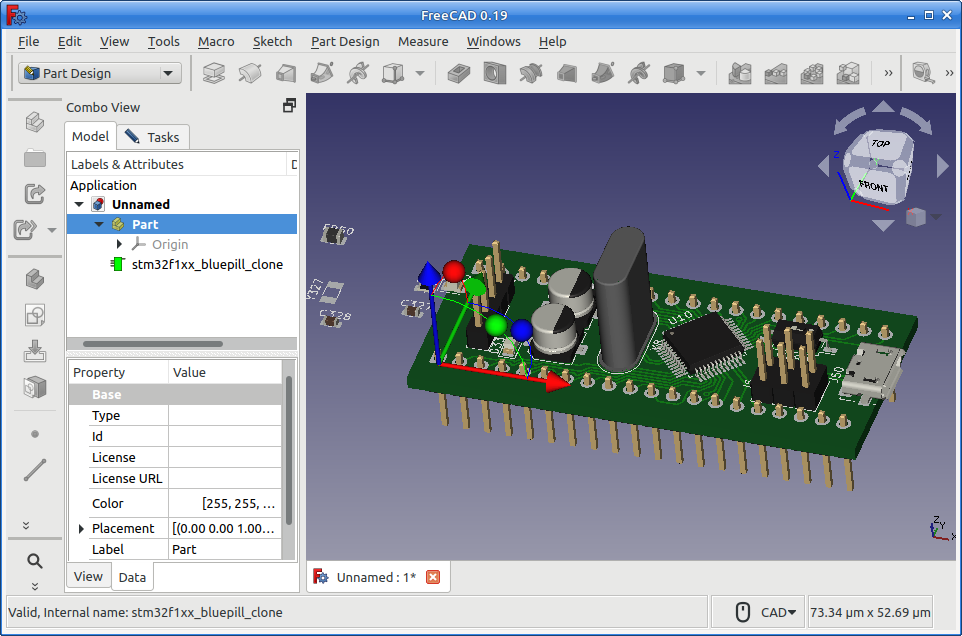Click the Color property value
Image resolution: width=962 pixels, height=636 pixels.
coord(225,504)
